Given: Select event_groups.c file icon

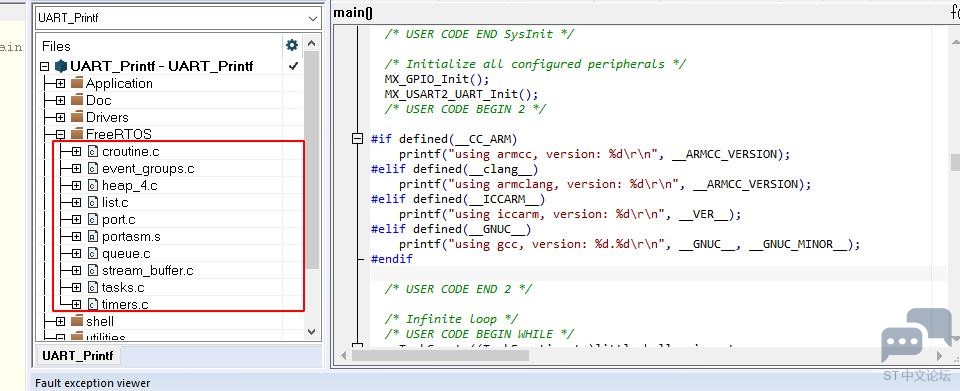Looking at the screenshot, I should 92,168.
